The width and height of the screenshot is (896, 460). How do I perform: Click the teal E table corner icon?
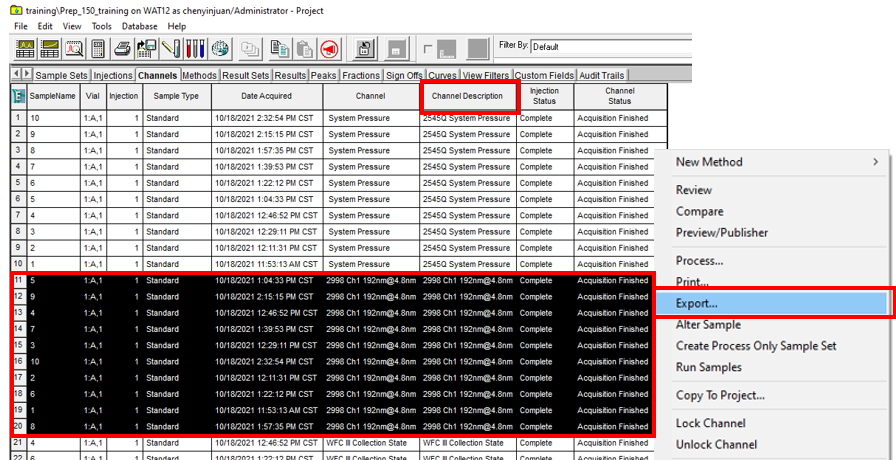coord(18,97)
